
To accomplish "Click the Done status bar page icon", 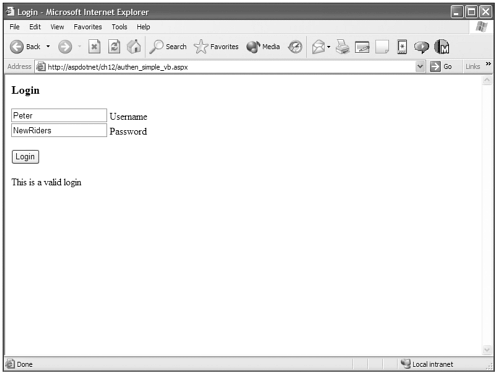I will tap(10, 364).
